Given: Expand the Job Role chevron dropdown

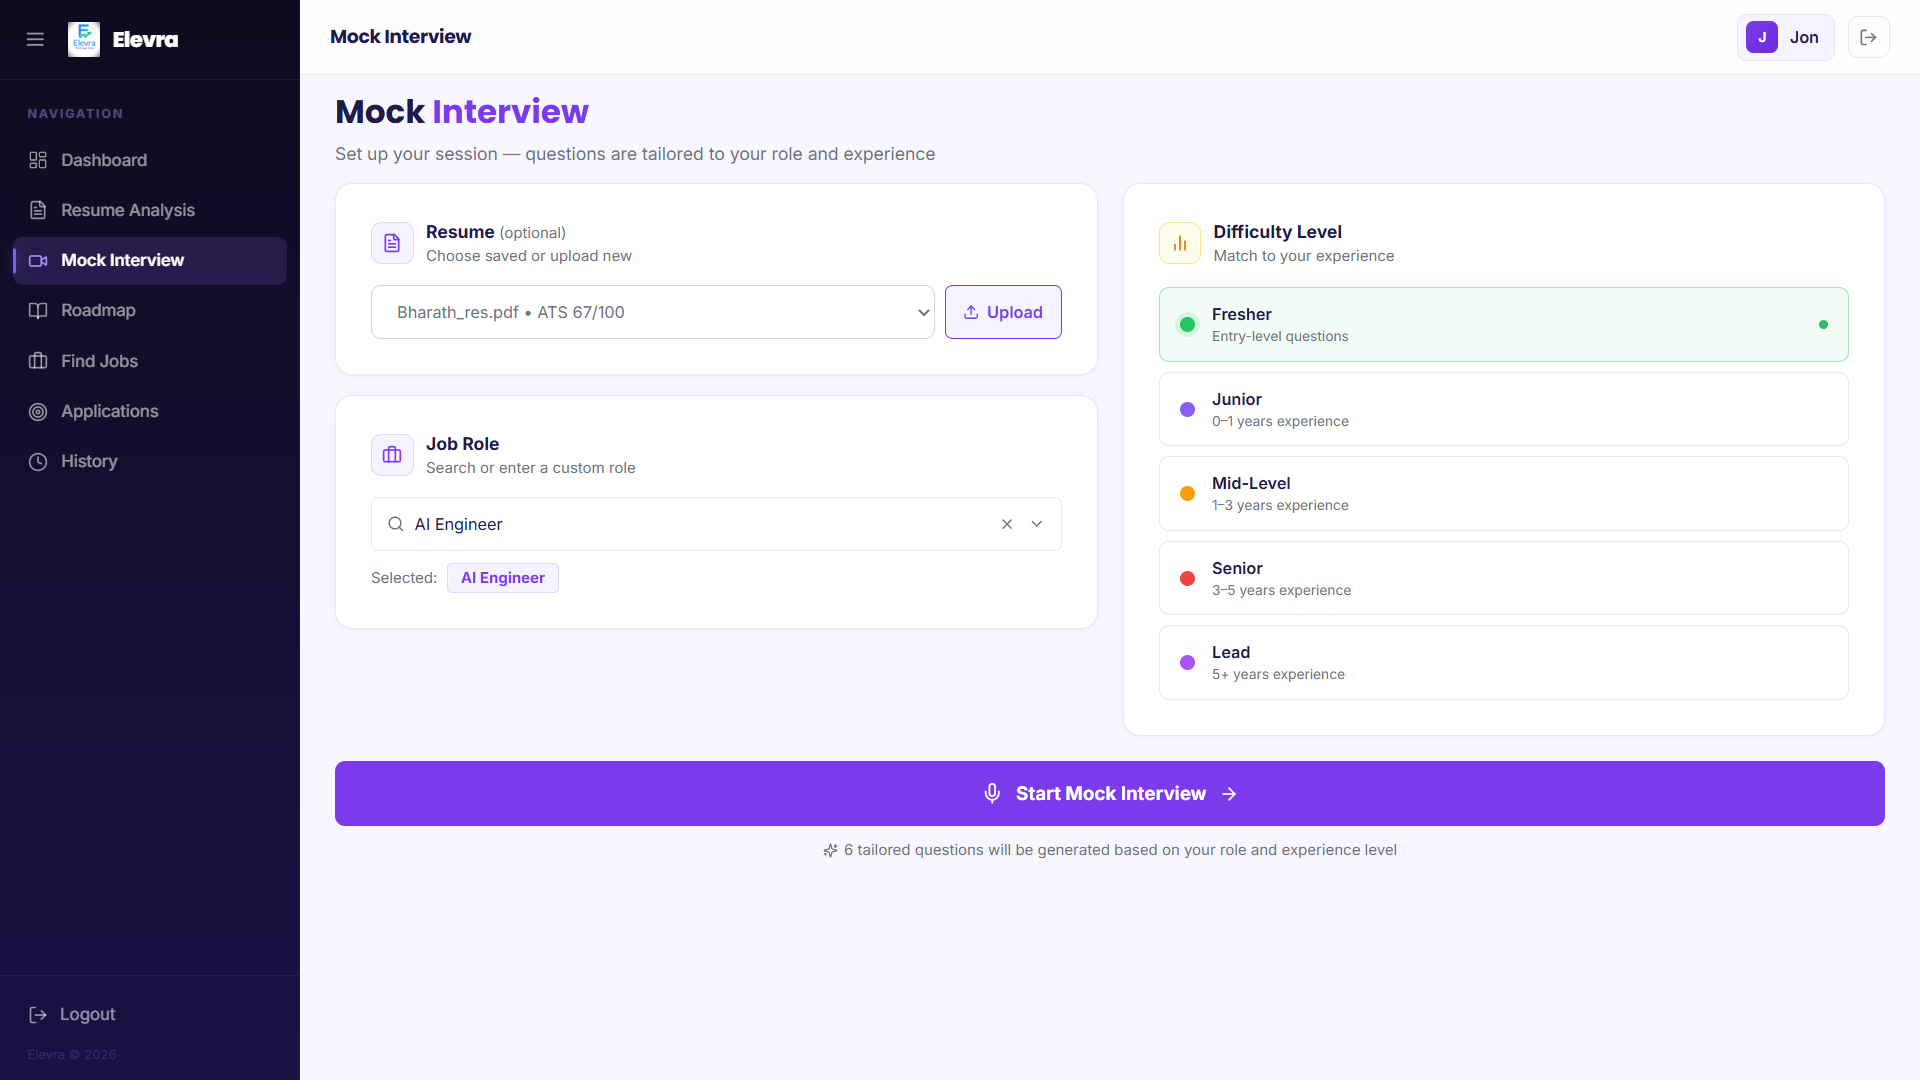Looking at the screenshot, I should tap(1037, 524).
